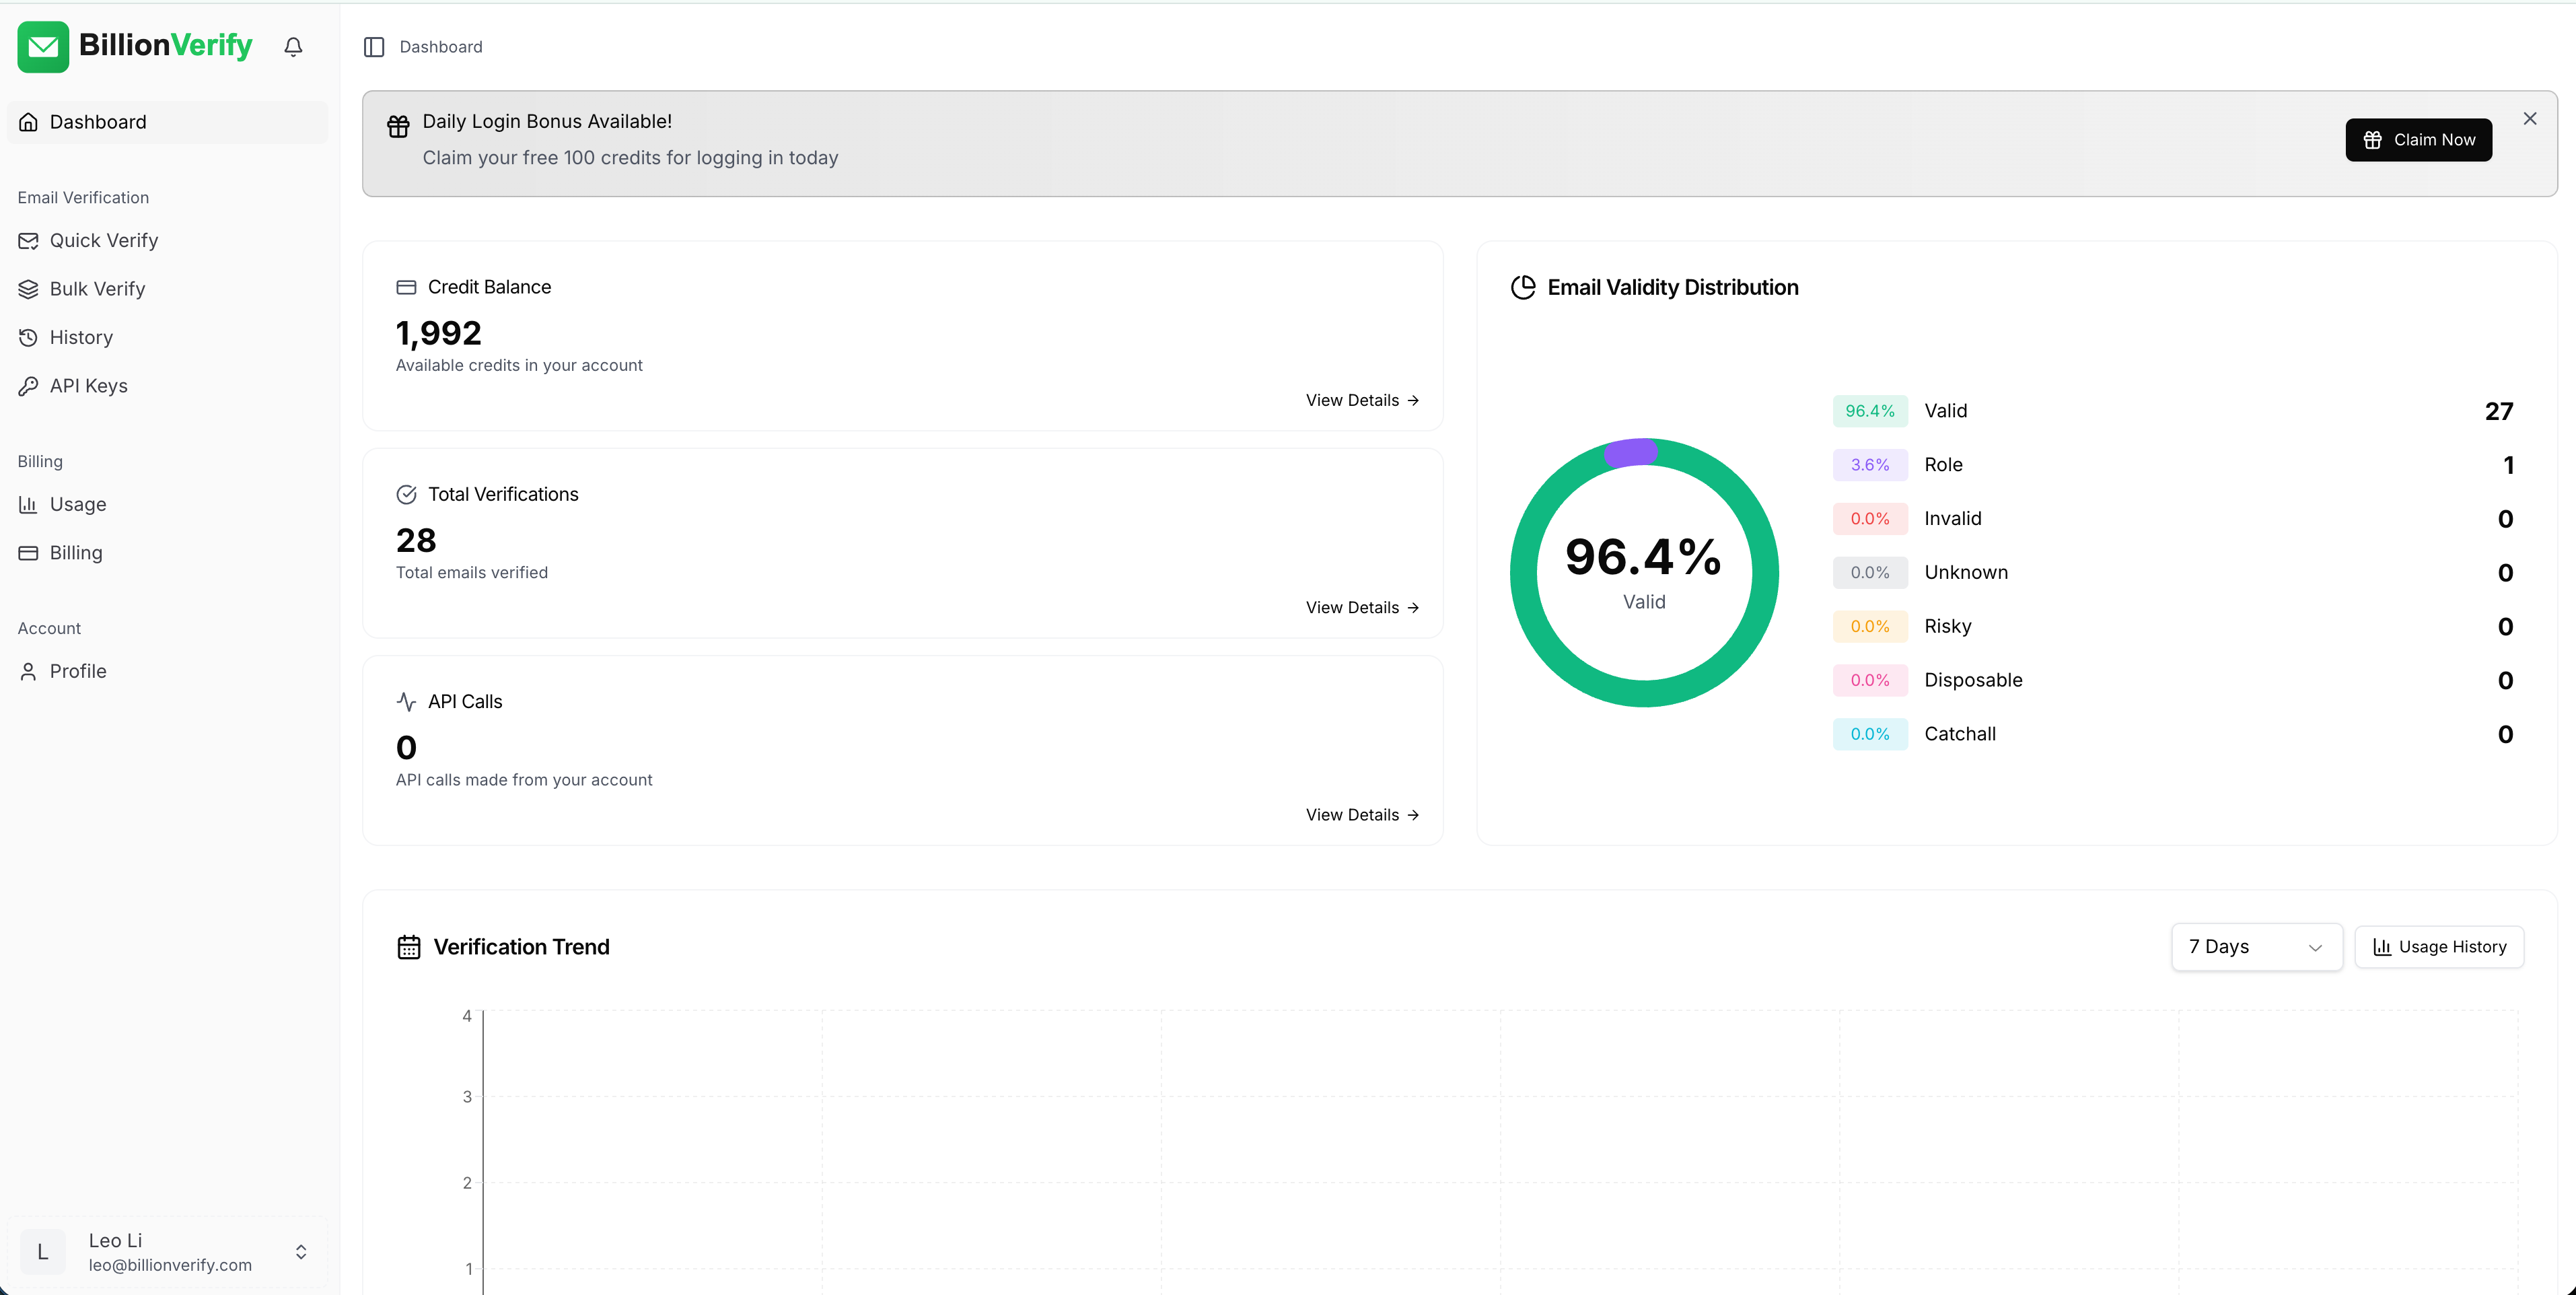Screen dimensions: 2576x1295
Task: View details of Credit Balance
Action: pos(1361,399)
